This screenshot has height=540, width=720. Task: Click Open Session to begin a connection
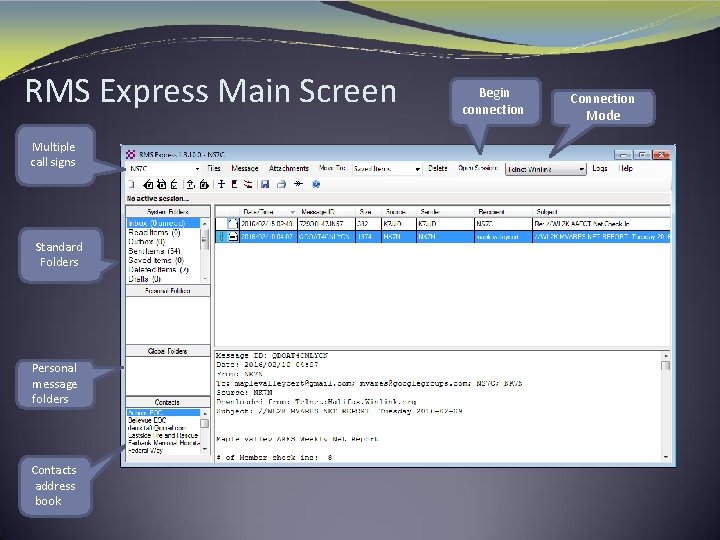coord(478,168)
